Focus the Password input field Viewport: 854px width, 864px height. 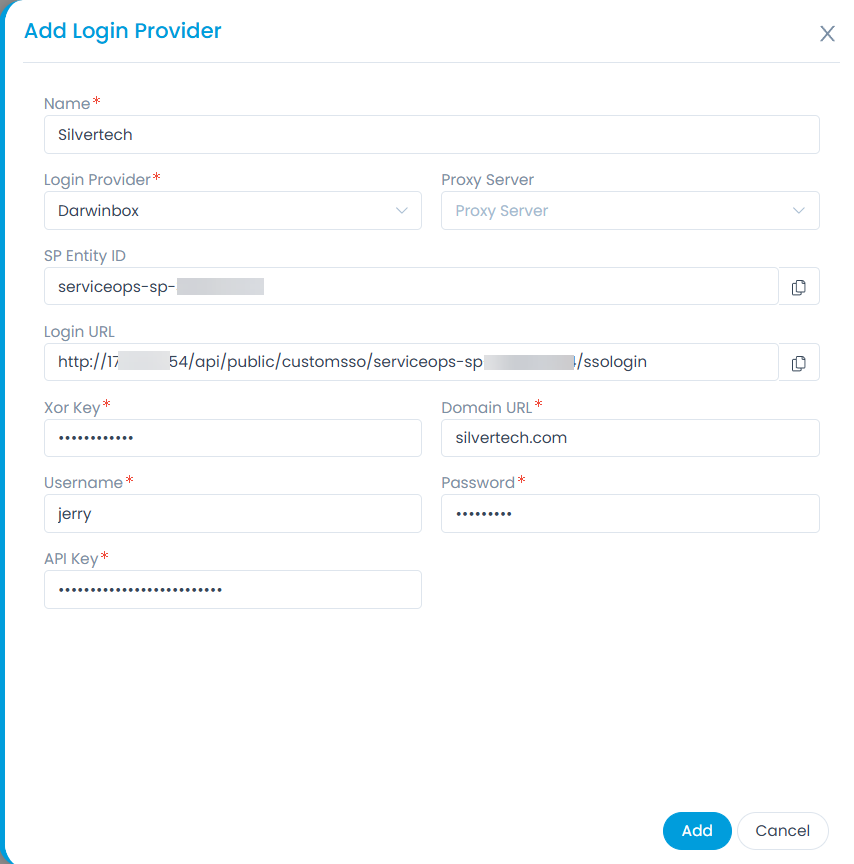(x=630, y=514)
